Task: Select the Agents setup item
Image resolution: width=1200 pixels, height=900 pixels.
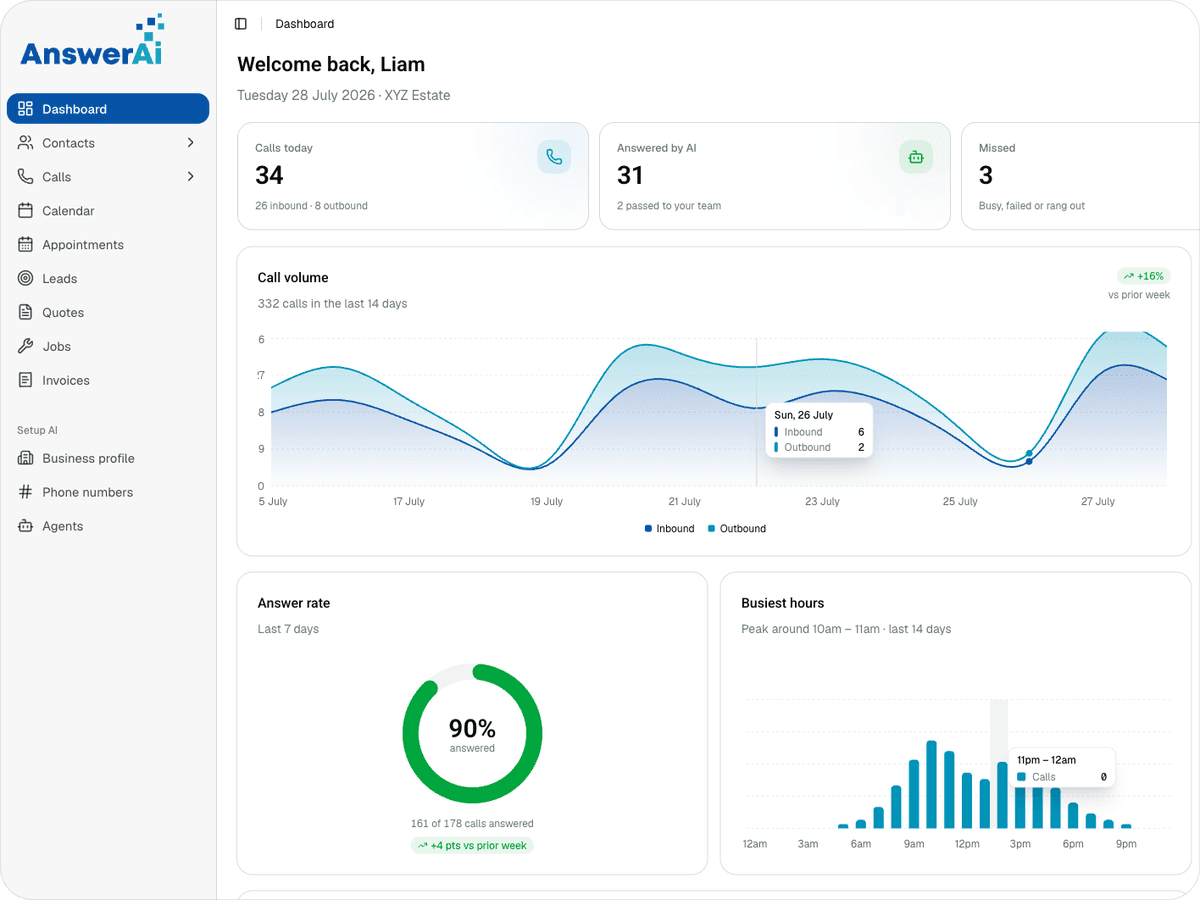Action: pos(108,527)
